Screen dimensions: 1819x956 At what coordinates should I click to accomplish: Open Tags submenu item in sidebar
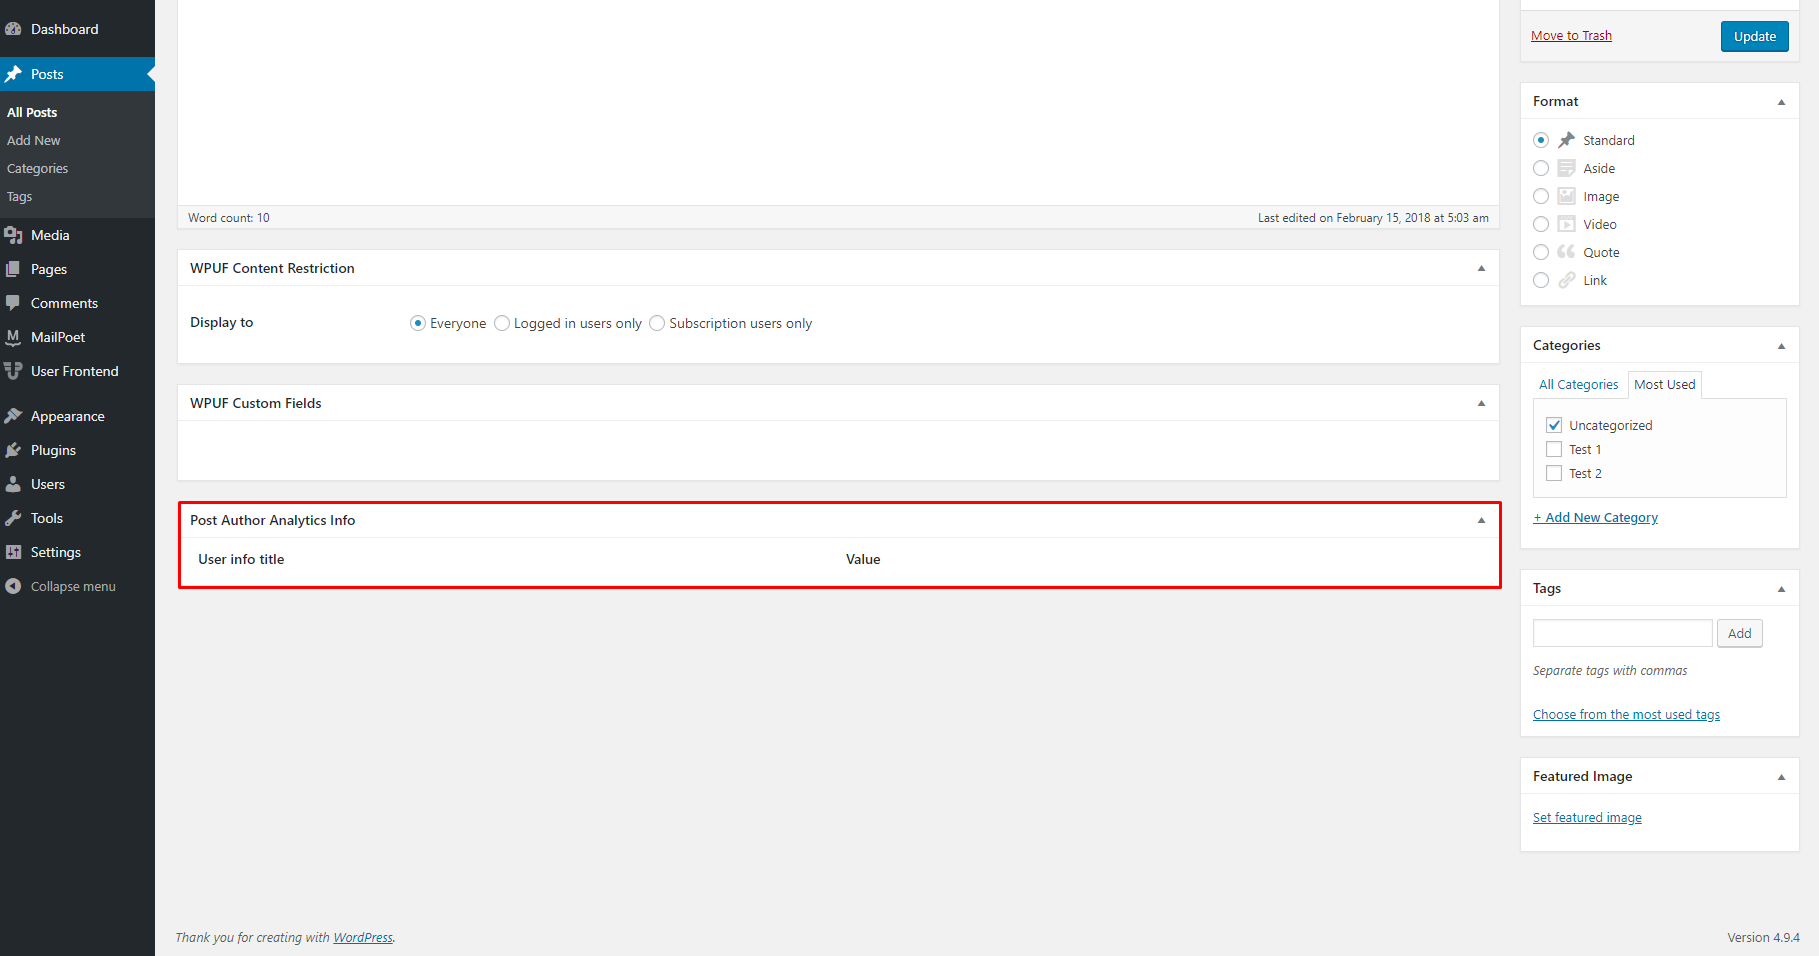[x=20, y=196]
